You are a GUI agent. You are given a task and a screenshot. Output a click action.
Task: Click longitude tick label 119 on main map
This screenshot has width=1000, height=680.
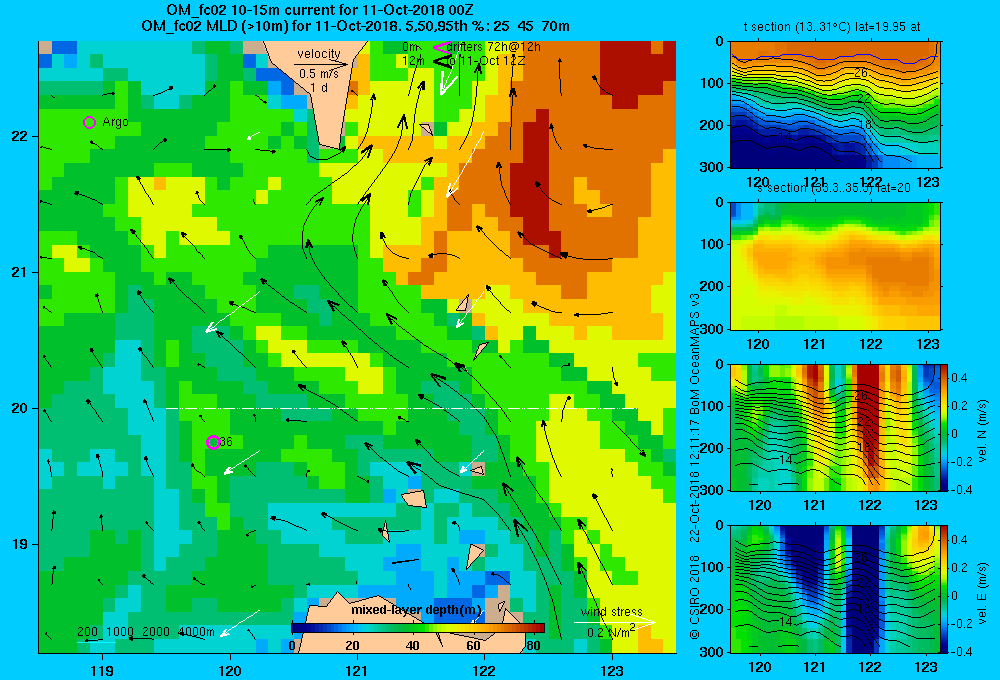(103, 670)
